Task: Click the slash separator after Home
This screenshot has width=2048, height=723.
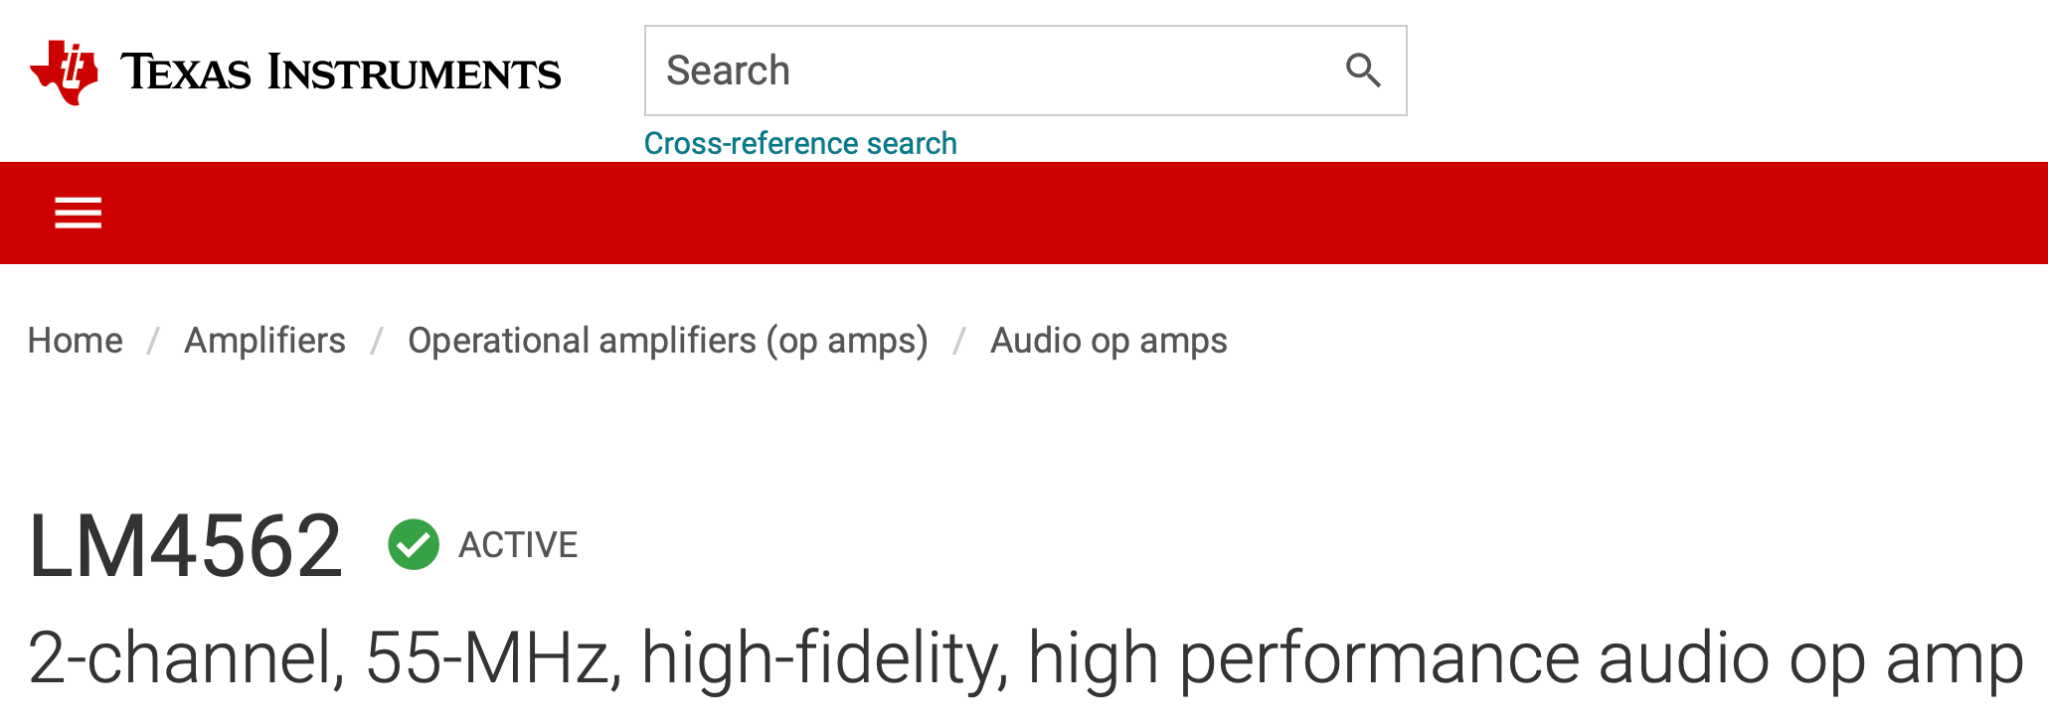Action: click(x=153, y=341)
